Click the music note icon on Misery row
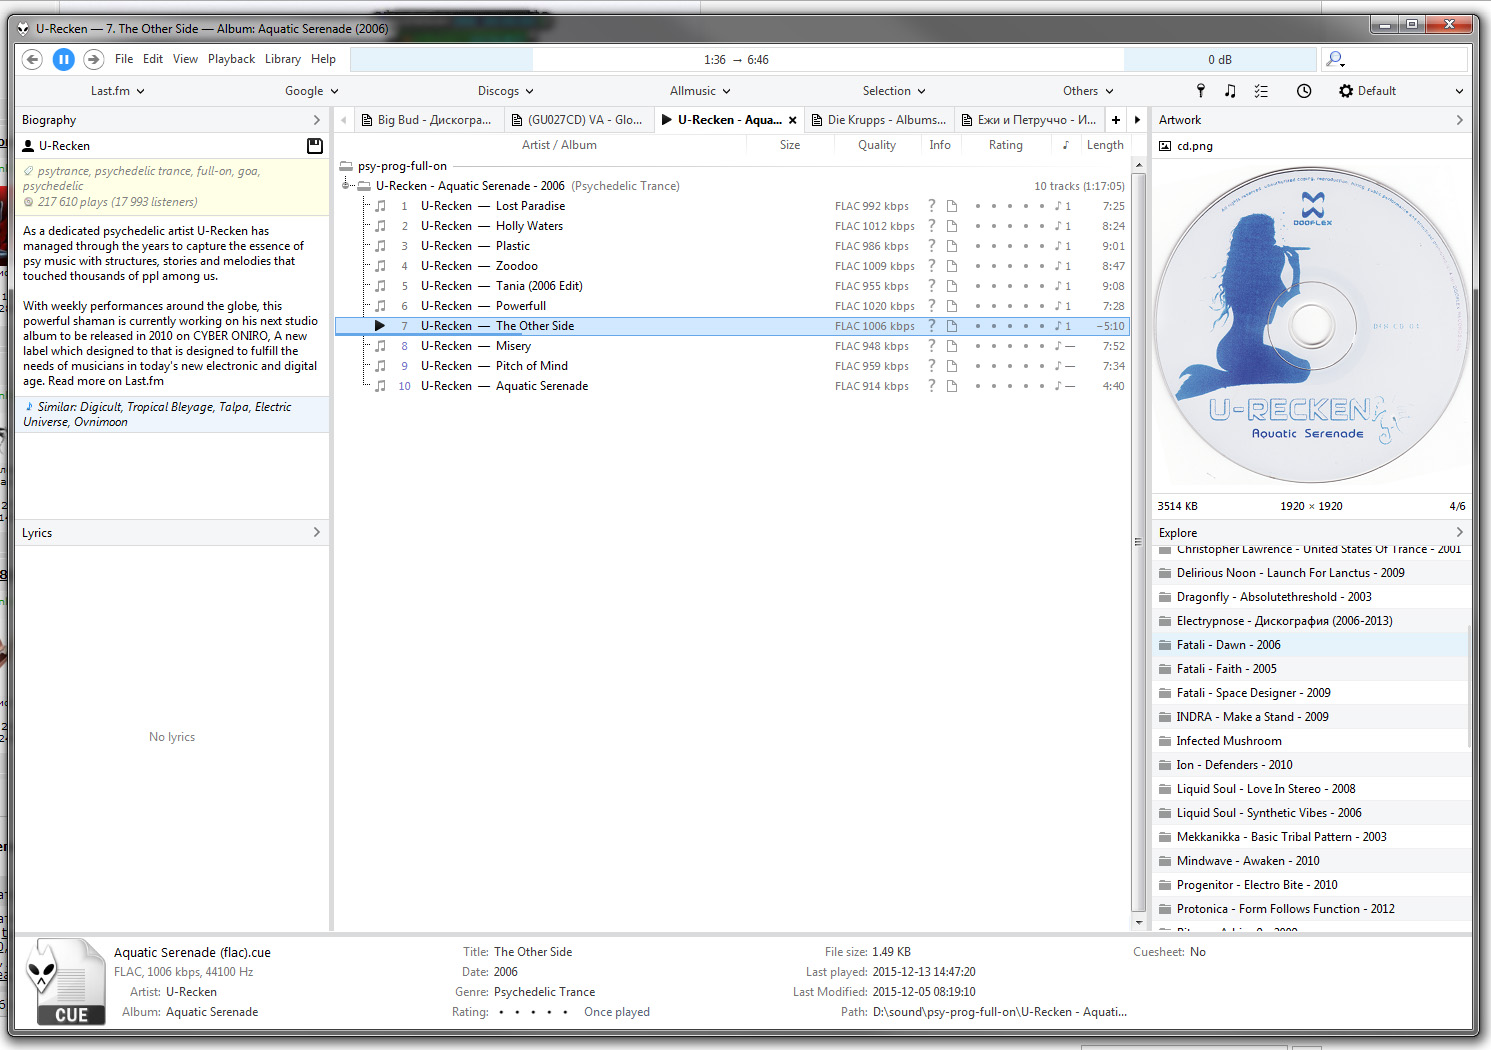 point(380,346)
